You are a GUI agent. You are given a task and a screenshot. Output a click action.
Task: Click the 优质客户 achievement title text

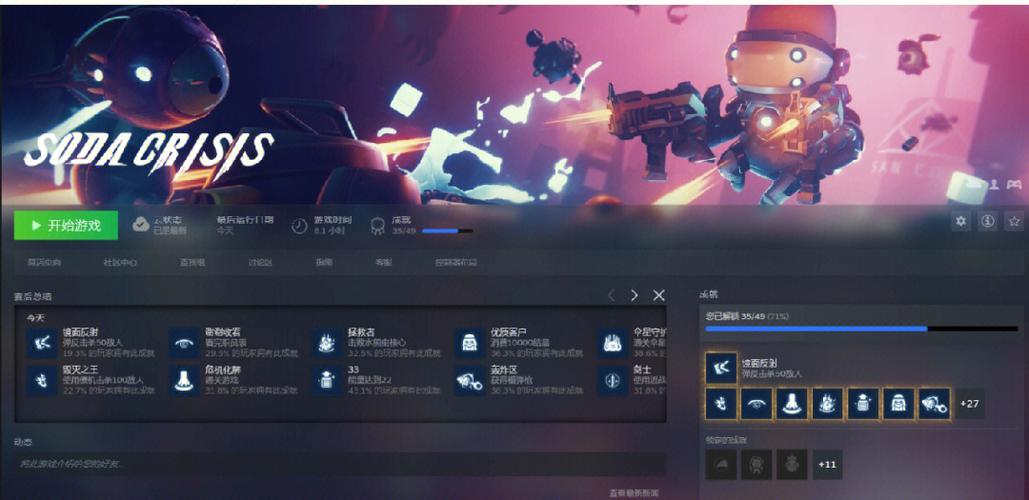509,332
